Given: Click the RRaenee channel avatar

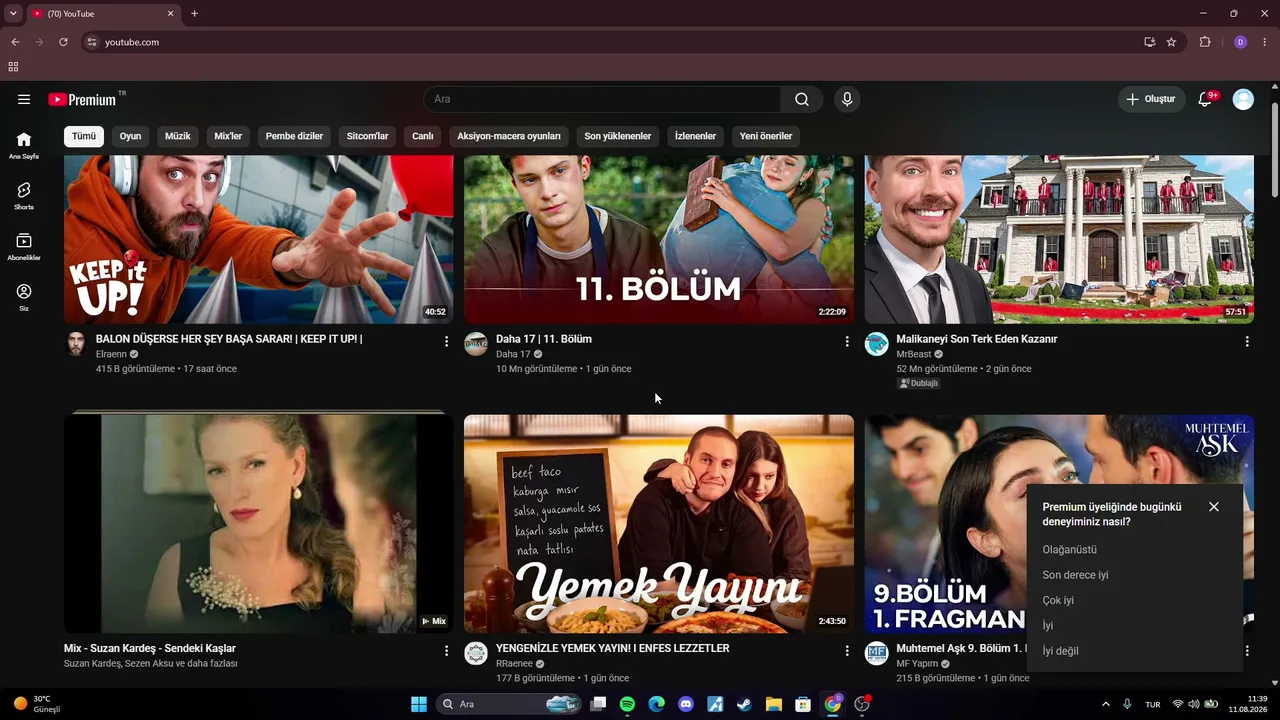Looking at the screenshot, I should [x=476, y=653].
